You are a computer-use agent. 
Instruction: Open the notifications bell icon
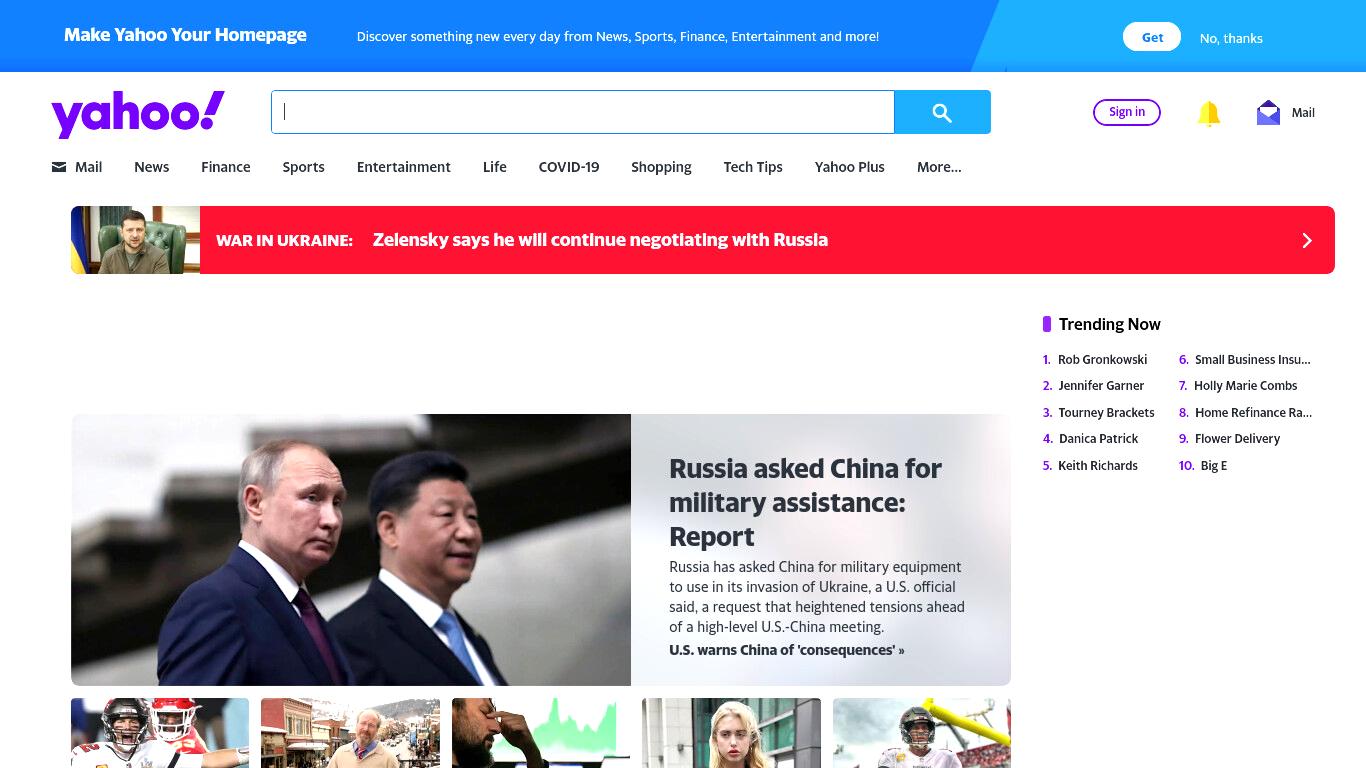click(x=1209, y=113)
